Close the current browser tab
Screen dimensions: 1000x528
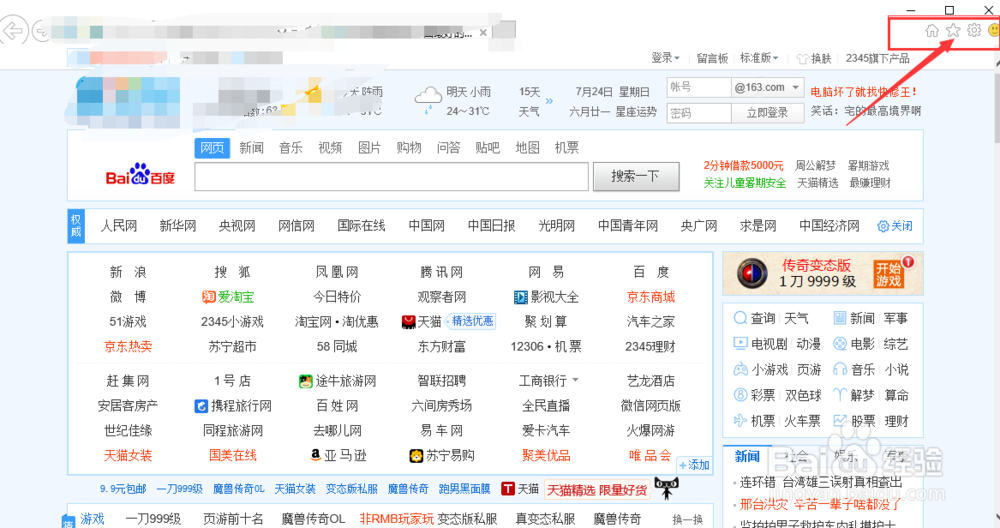(x=483, y=33)
